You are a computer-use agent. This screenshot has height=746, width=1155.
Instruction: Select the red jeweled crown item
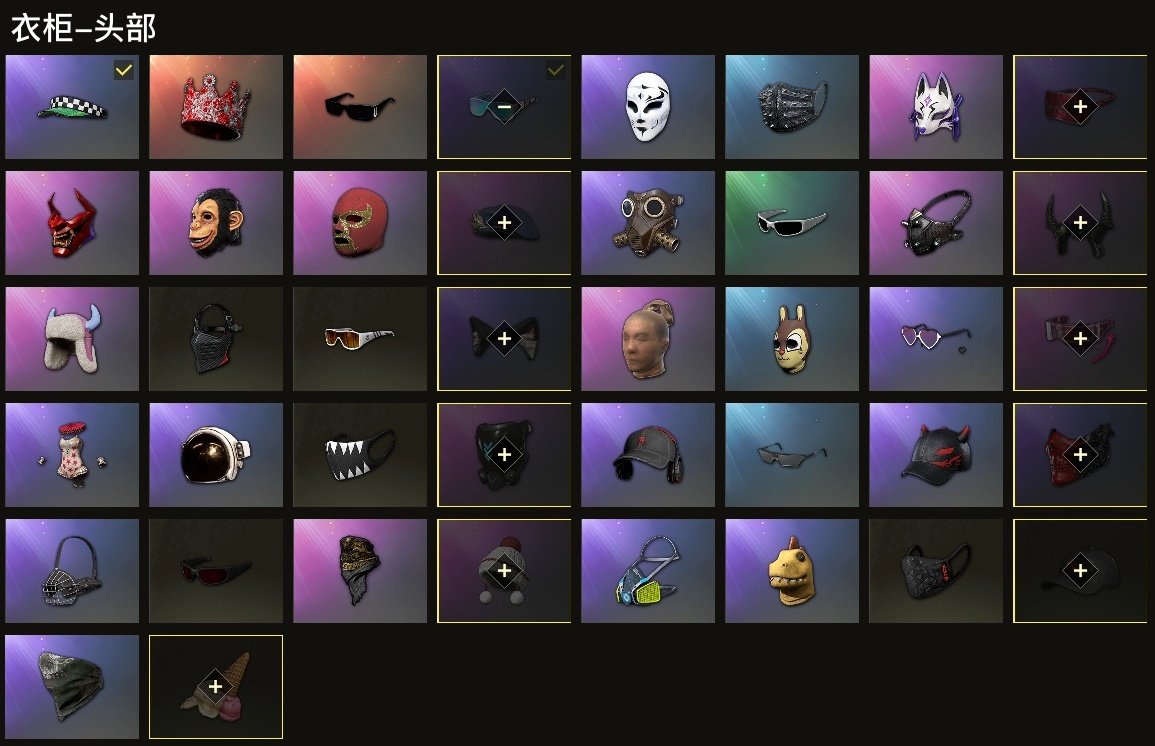pyautogui.click(x=216, y=107)
